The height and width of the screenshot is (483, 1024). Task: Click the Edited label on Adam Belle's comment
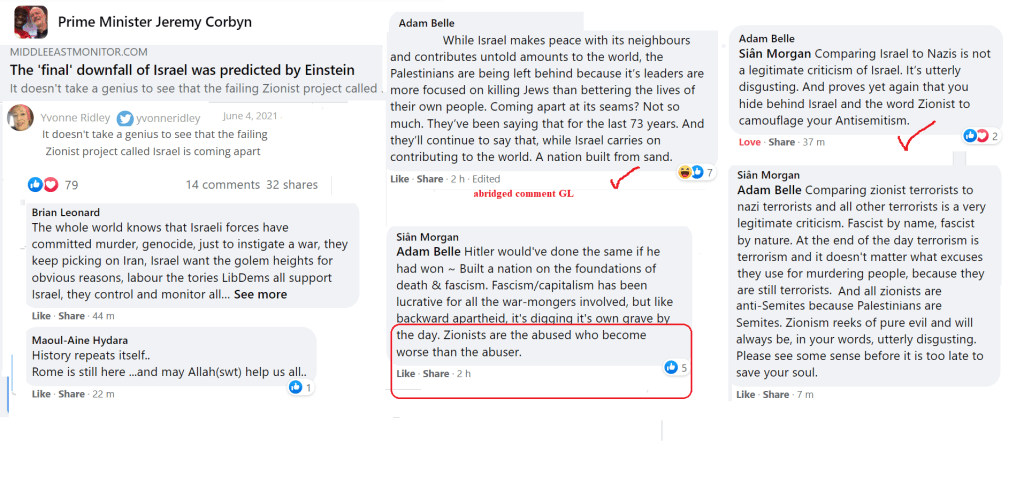click(485, 179)
